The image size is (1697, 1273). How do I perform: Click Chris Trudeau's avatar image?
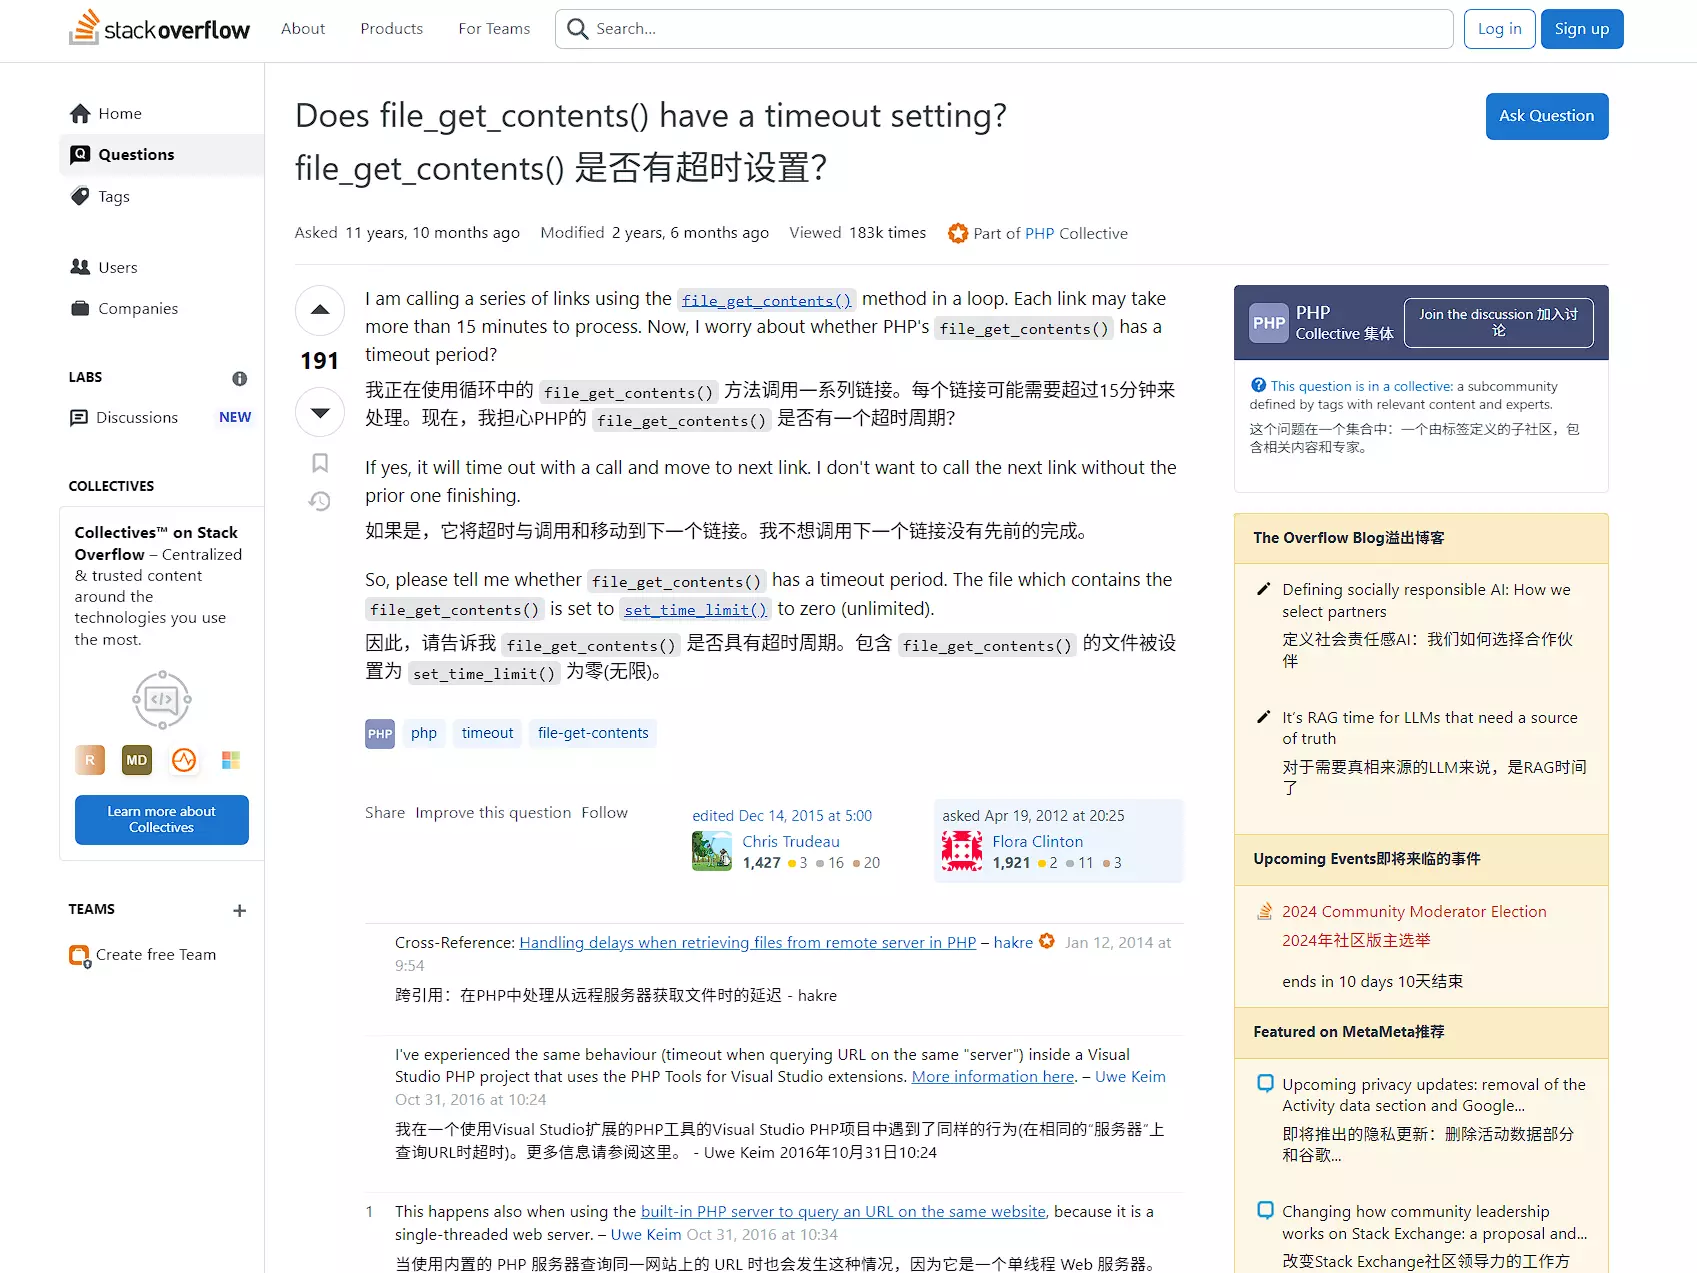[x=712, y=851]
